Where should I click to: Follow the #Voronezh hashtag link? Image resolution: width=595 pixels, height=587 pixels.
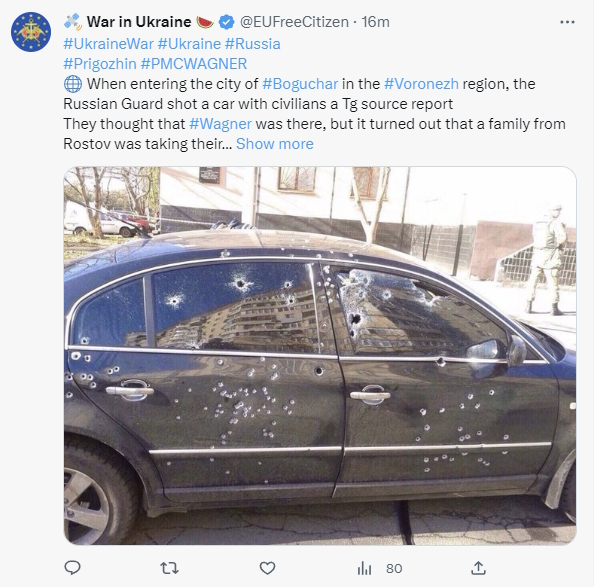(x=421, y=84)
